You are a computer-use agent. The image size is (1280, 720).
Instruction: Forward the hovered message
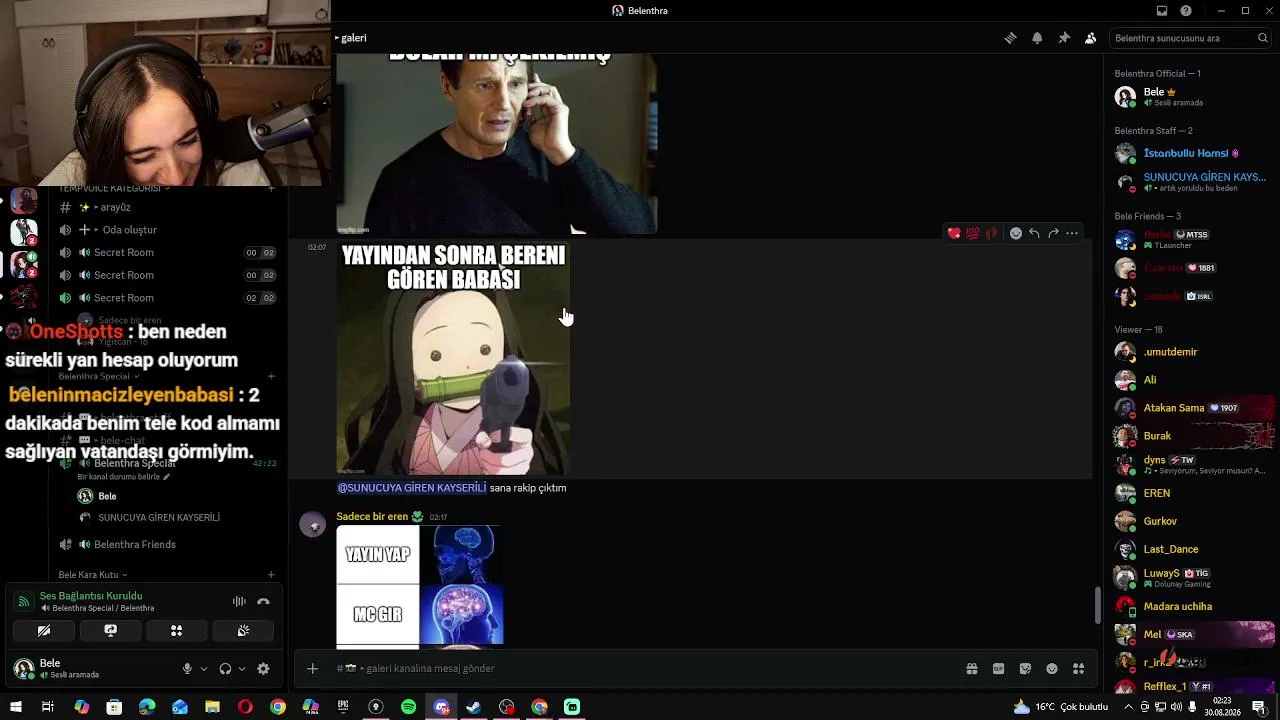(x=1053, y=233)
